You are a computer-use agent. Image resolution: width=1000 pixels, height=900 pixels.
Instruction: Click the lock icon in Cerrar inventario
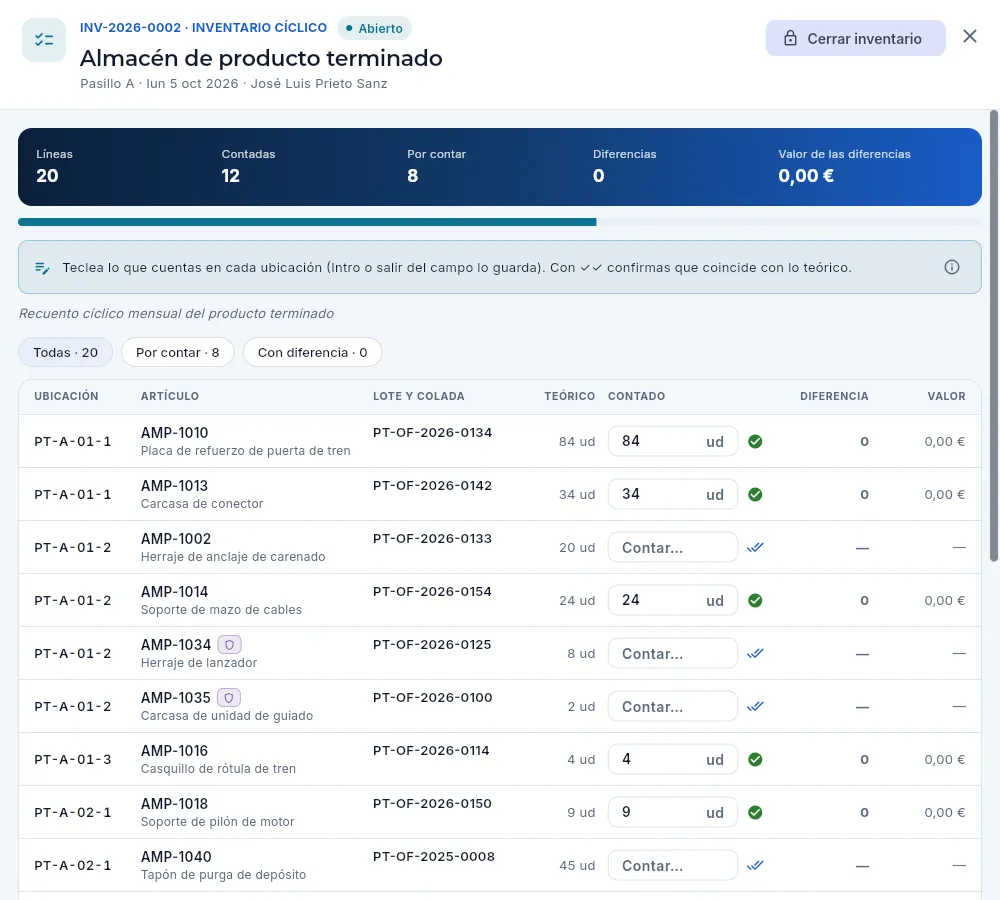pyautogui.click(x=790, y=38)
